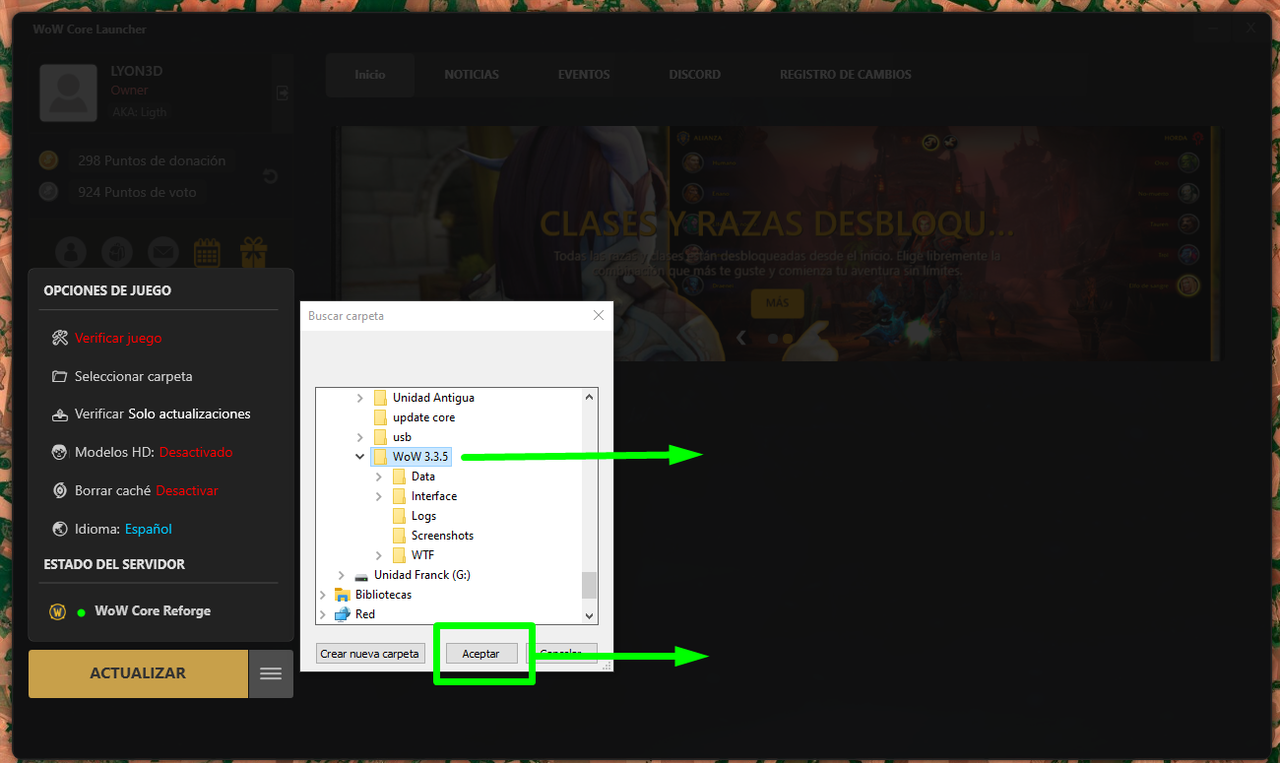Click the Bibliotecas libraries icon
Screen dimensions: 1280x763
pos(343,594)
